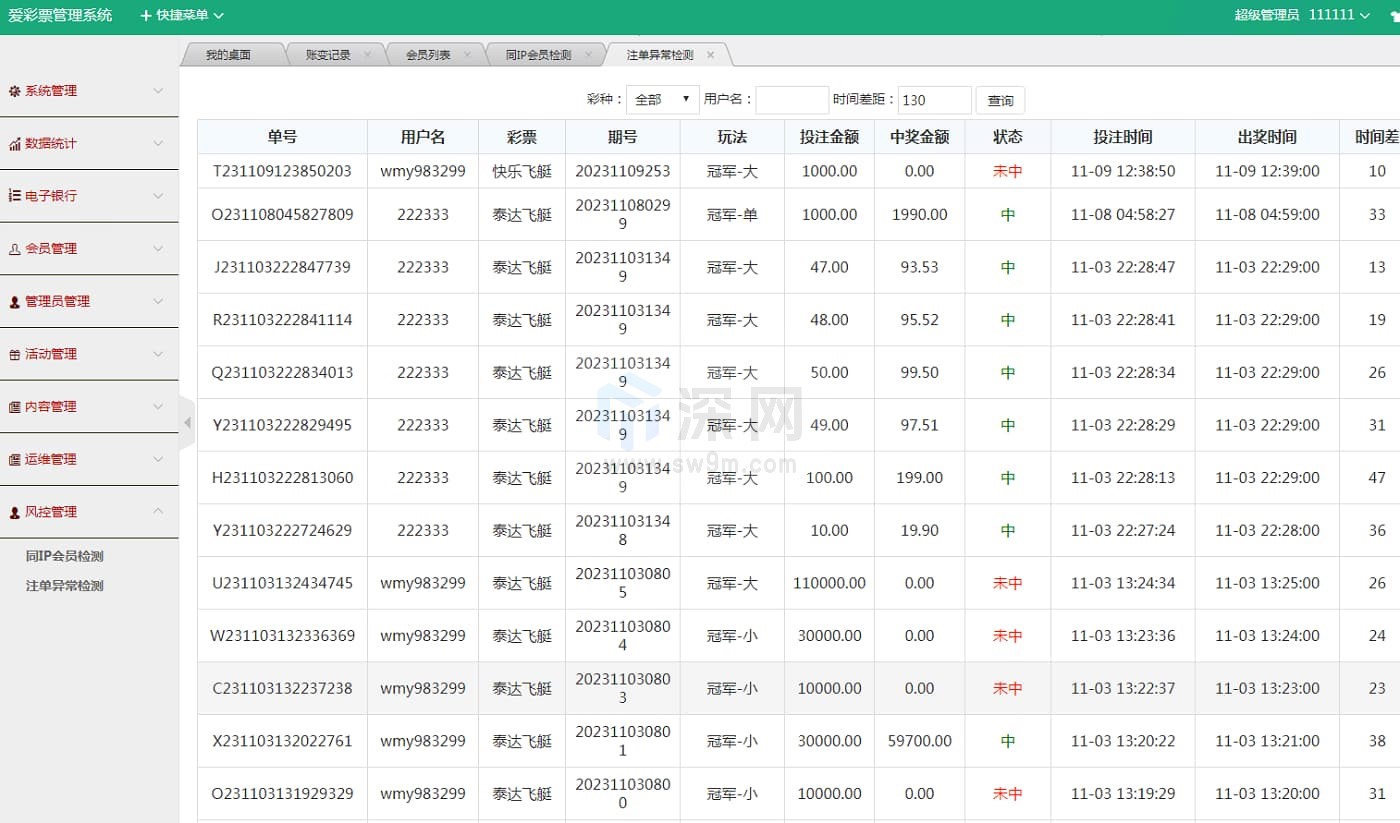Click the 电子银行 list icon
The image size is (1400, 823).
coord(14,196)
